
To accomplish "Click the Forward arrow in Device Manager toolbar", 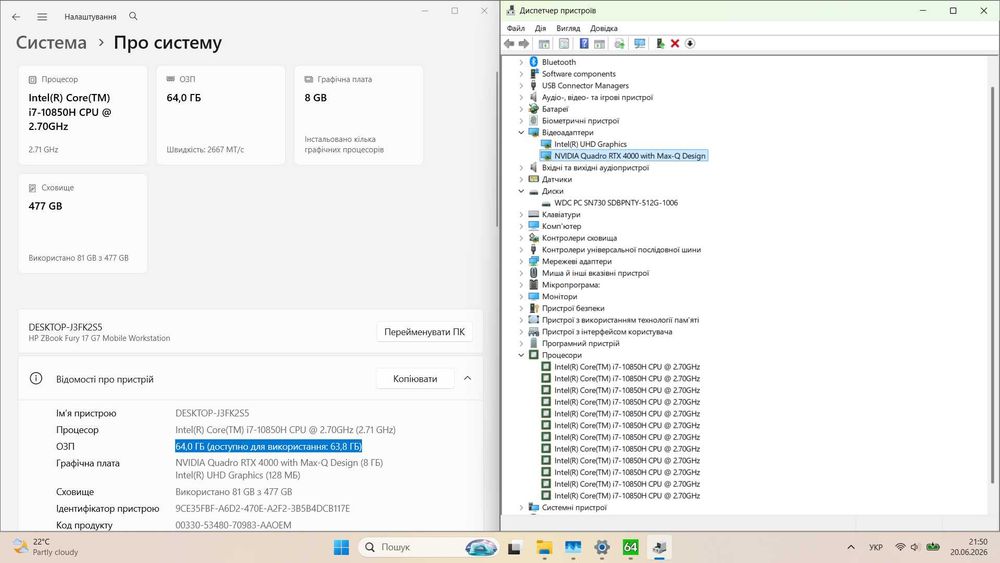I will click(524, 43).
